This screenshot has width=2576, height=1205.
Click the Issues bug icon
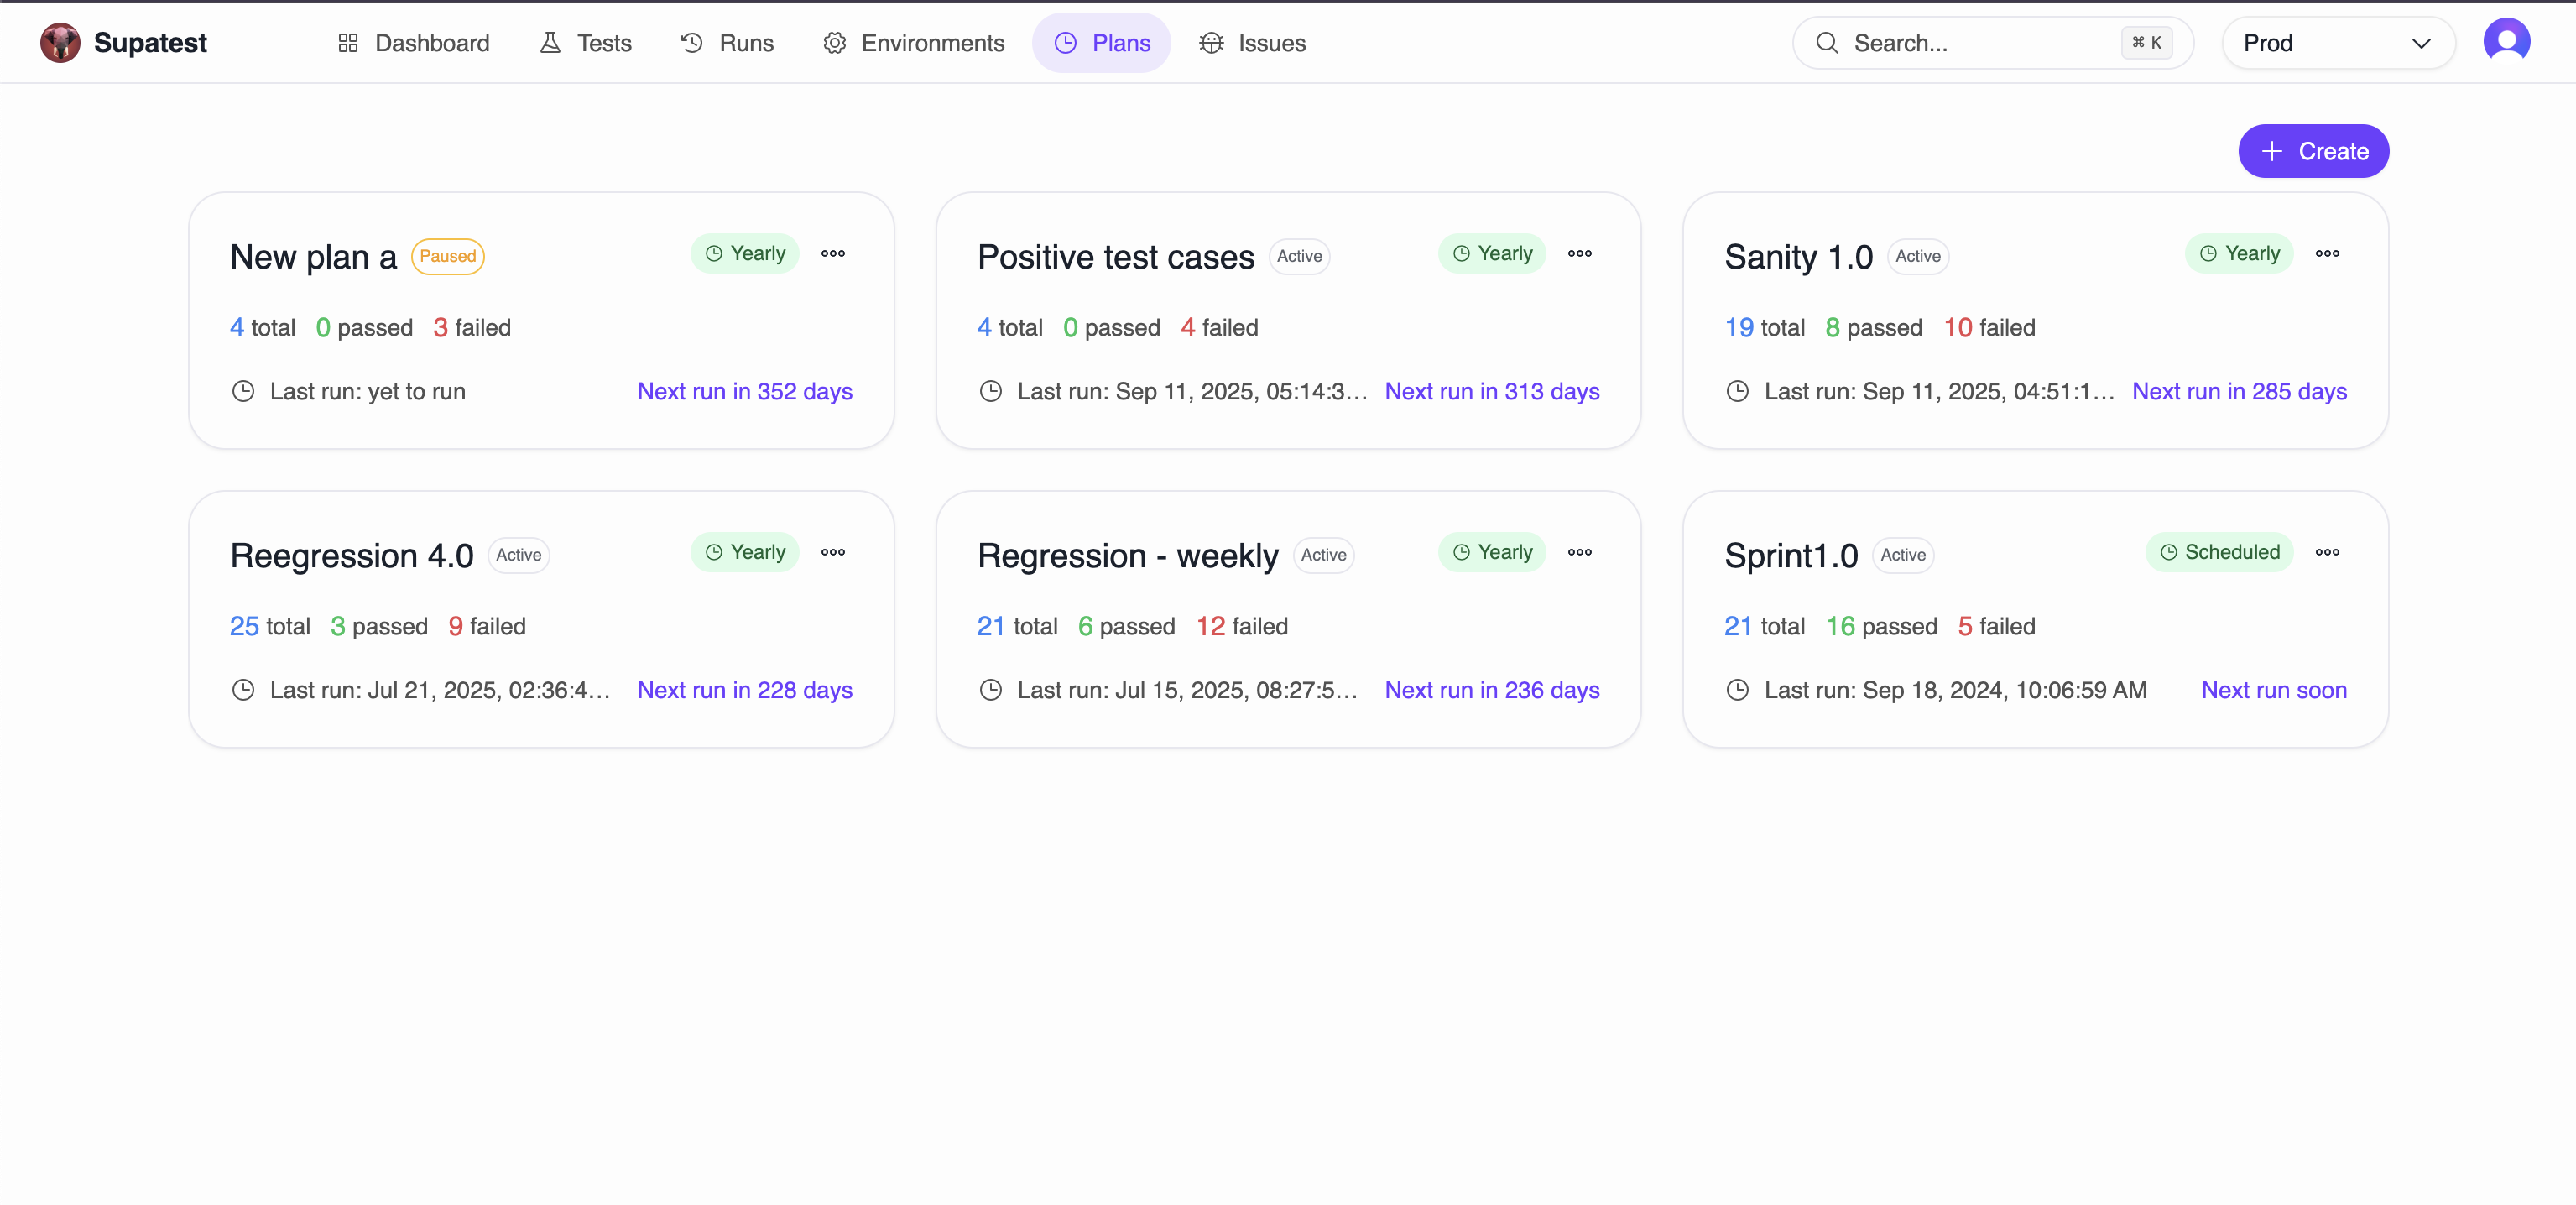click(x=1211, y=43)
